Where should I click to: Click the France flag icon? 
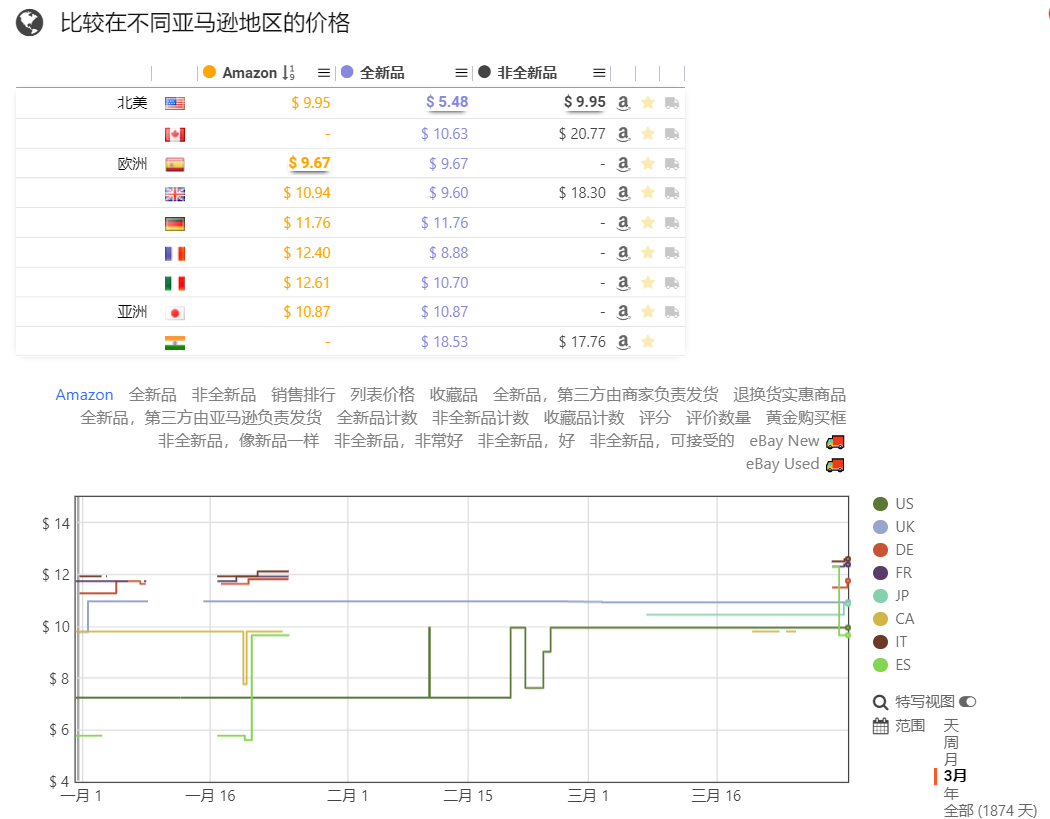pos(175,254)
